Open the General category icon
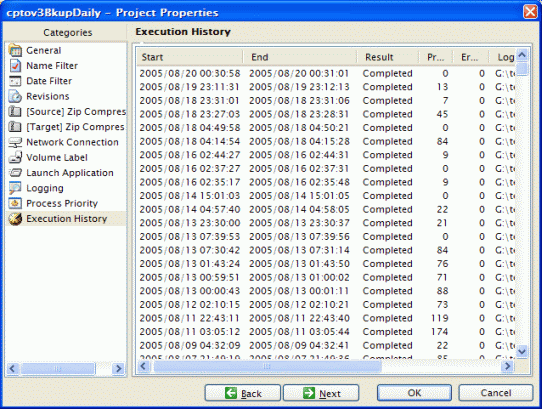Image resolution: width=542 pixels, height=409 pixels. [15, 50]
